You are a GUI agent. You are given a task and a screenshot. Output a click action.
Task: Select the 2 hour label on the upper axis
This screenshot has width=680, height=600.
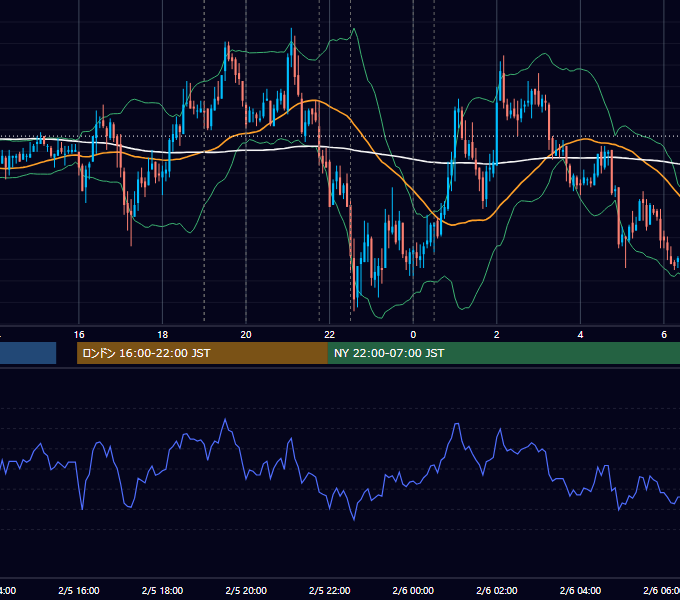tap(497, 335)
